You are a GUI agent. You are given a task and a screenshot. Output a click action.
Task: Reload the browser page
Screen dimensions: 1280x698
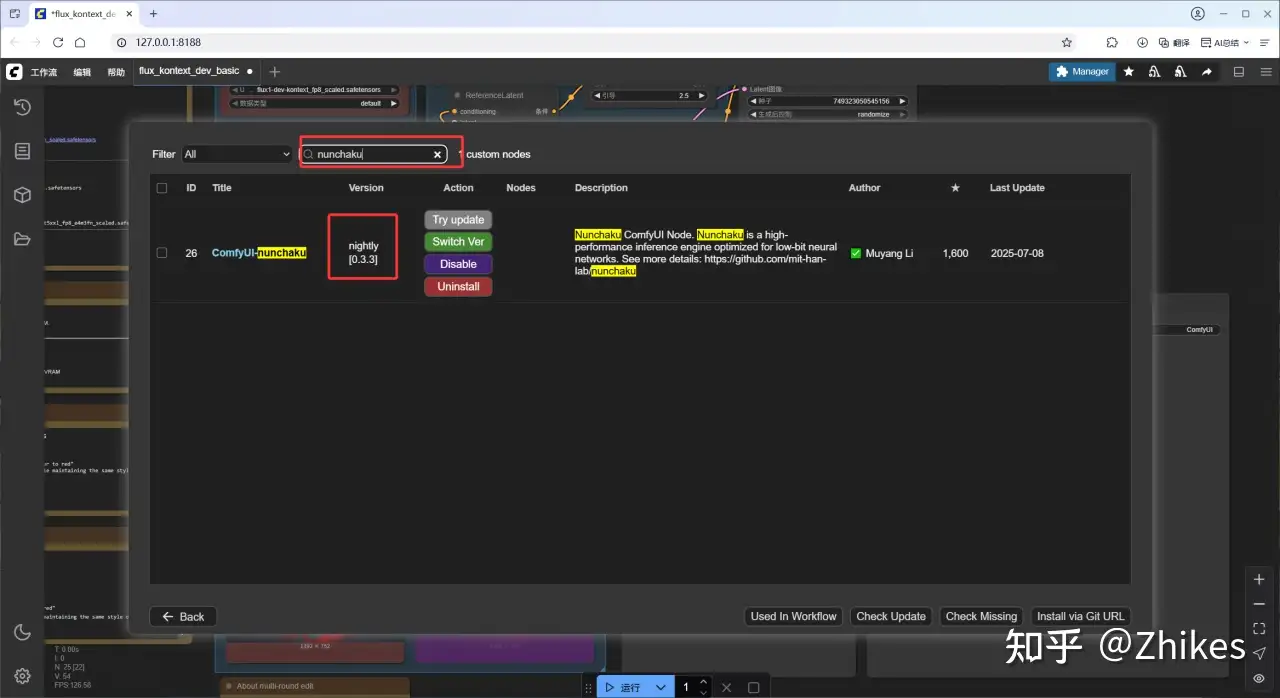tap(58, 43)
